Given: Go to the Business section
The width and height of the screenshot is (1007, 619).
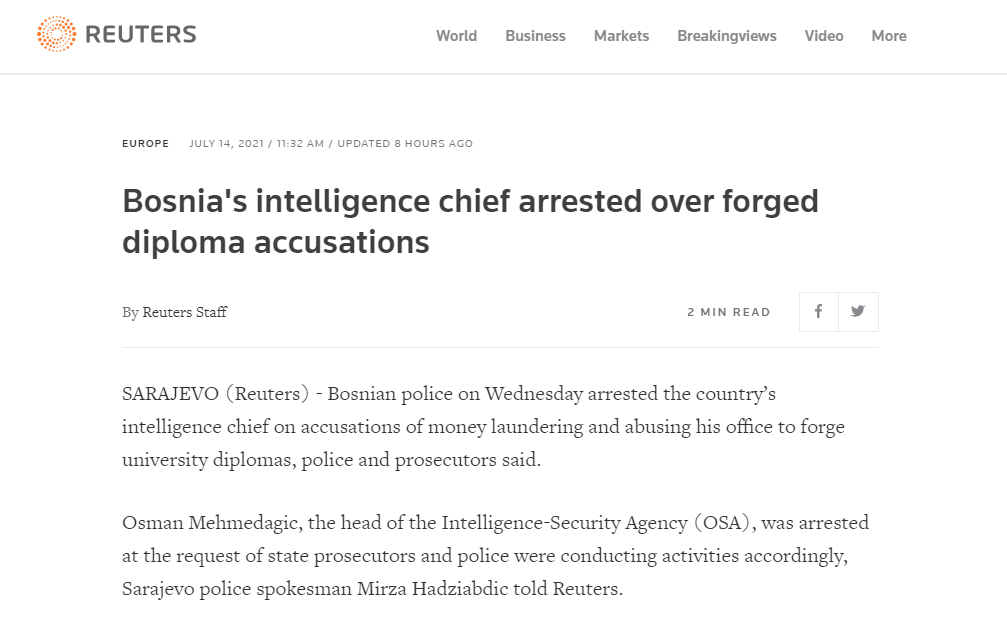Looking at the screenshot, I should (x=535, y=36).
